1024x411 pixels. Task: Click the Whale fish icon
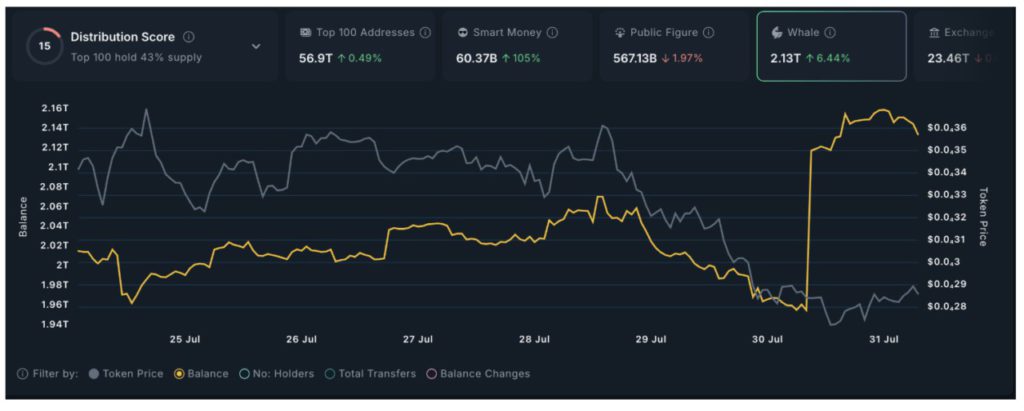coord(777,33)
